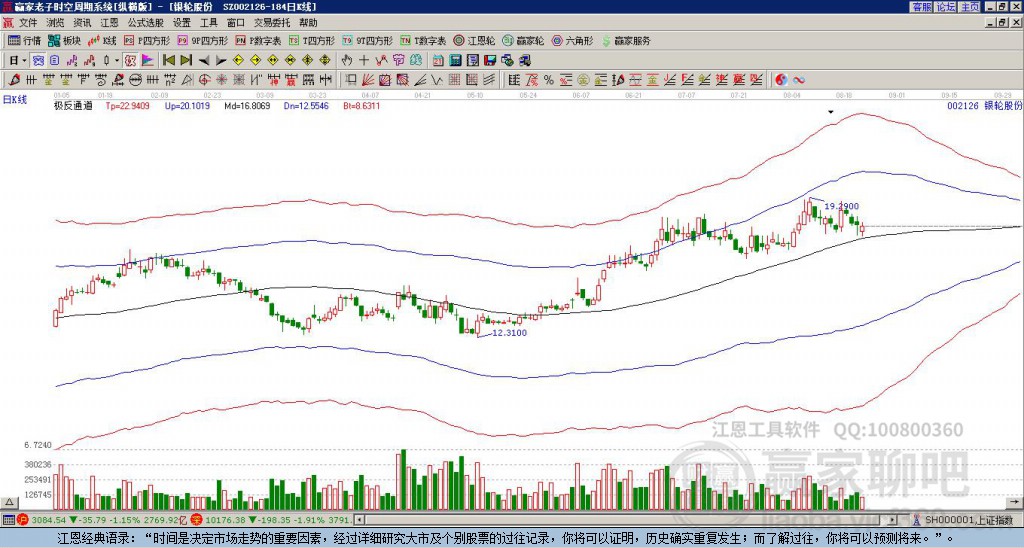Jump to the first bar icon
The image size is (1024, 548).
click(x=168, y=61)
